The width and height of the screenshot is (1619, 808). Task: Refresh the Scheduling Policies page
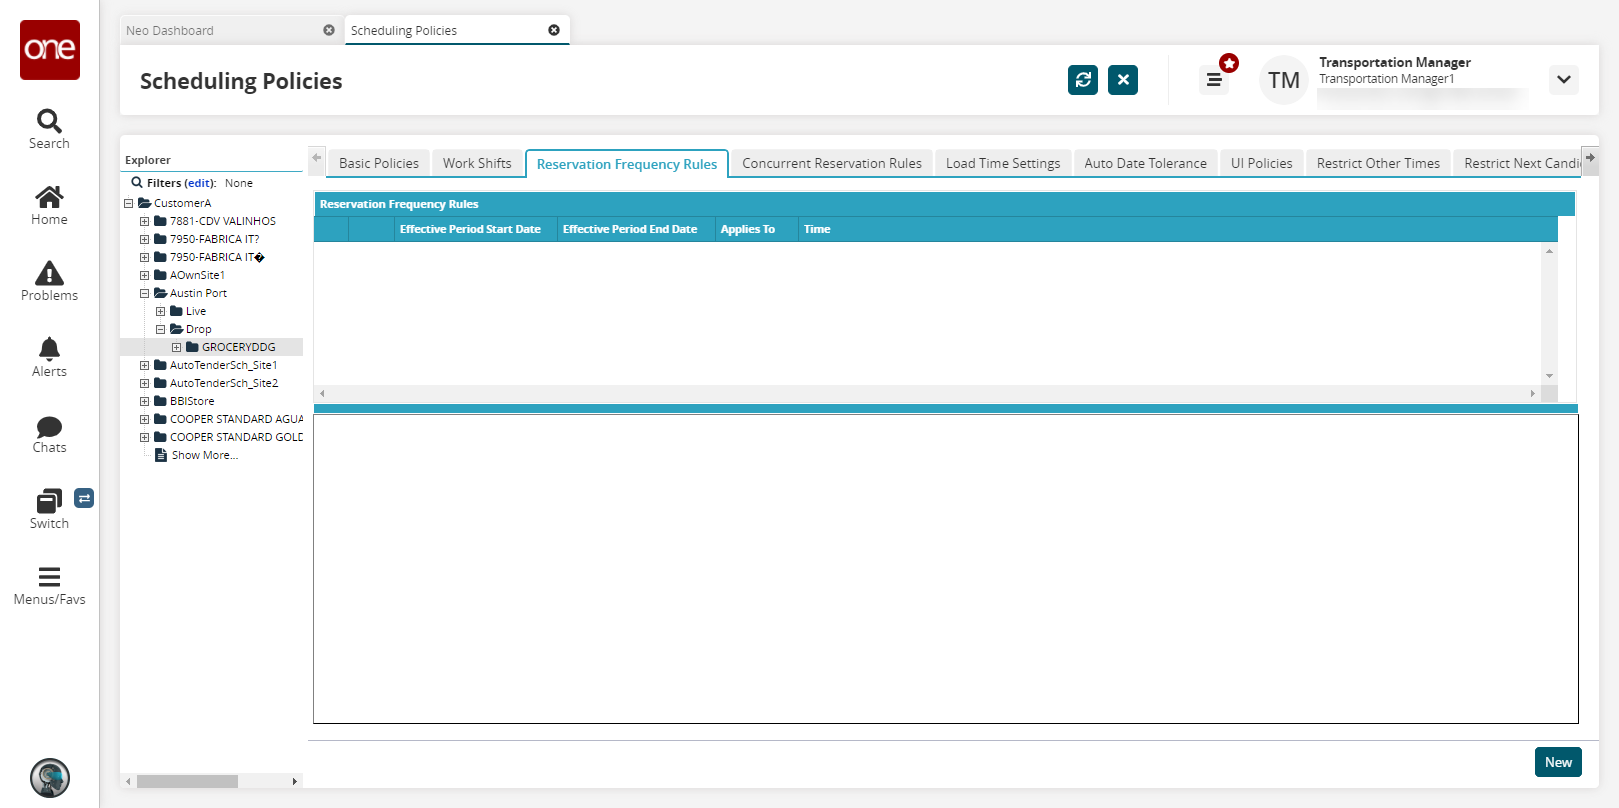click(1083, 80)
